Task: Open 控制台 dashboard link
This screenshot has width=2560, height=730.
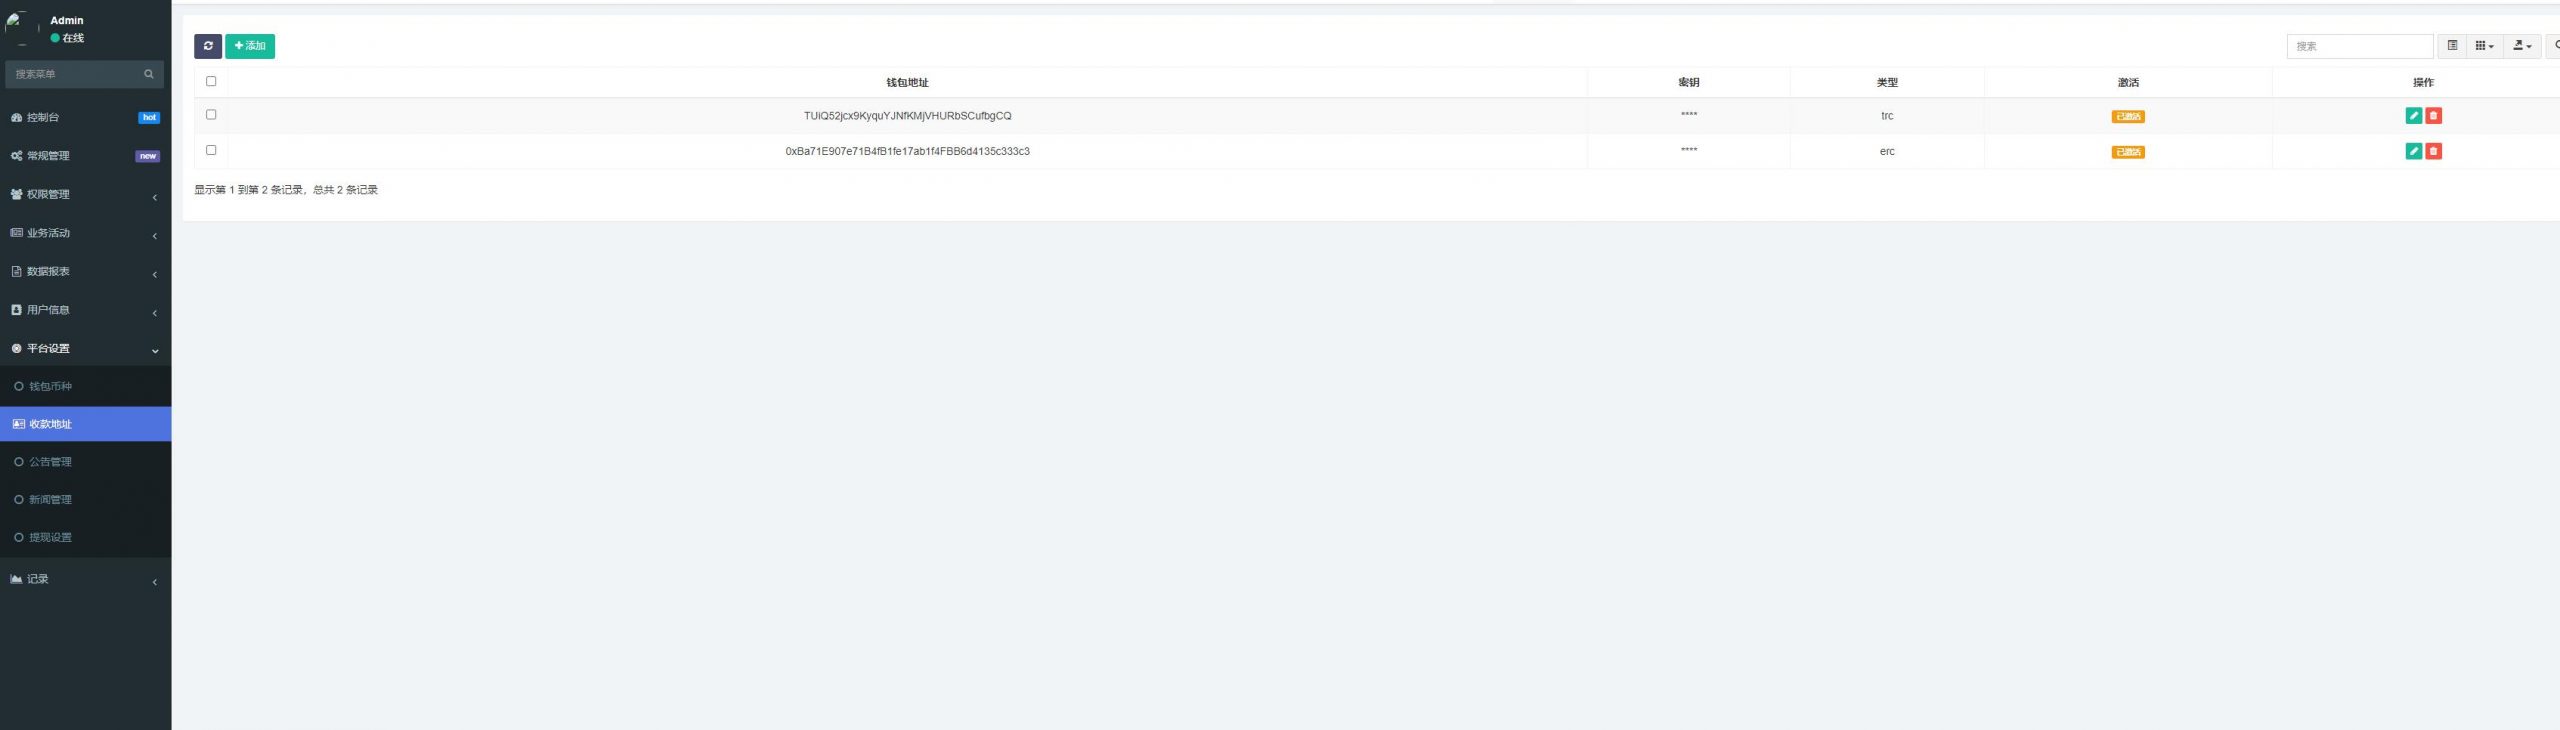Action: (43, 117)
